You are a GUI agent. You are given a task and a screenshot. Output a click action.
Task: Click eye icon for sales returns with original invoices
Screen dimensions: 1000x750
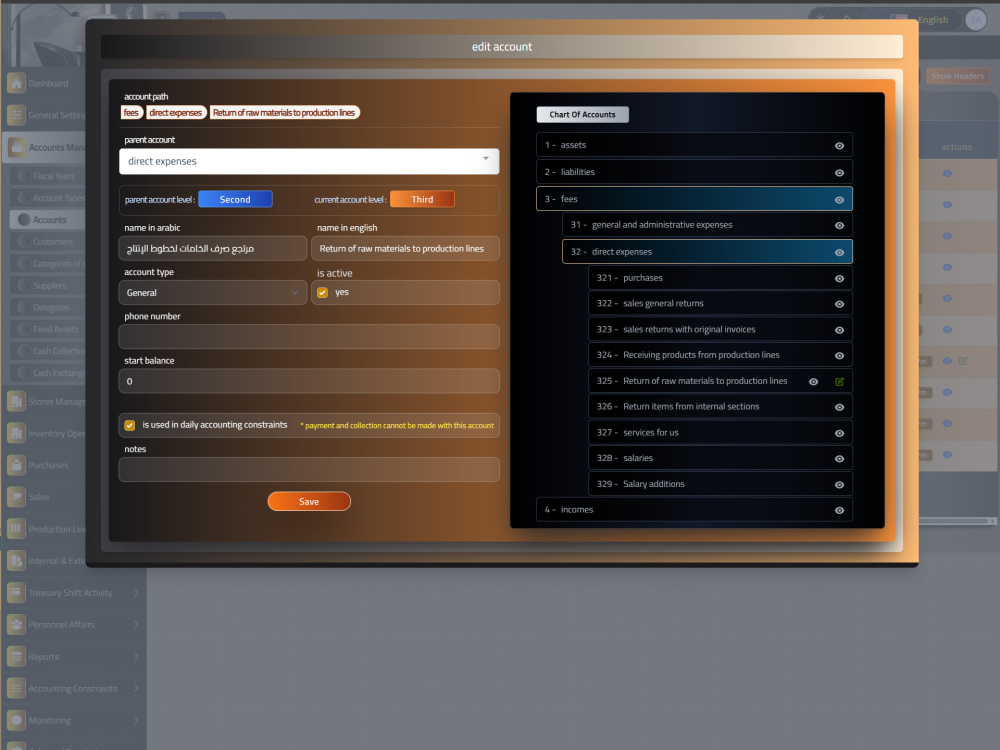point(839,330)
